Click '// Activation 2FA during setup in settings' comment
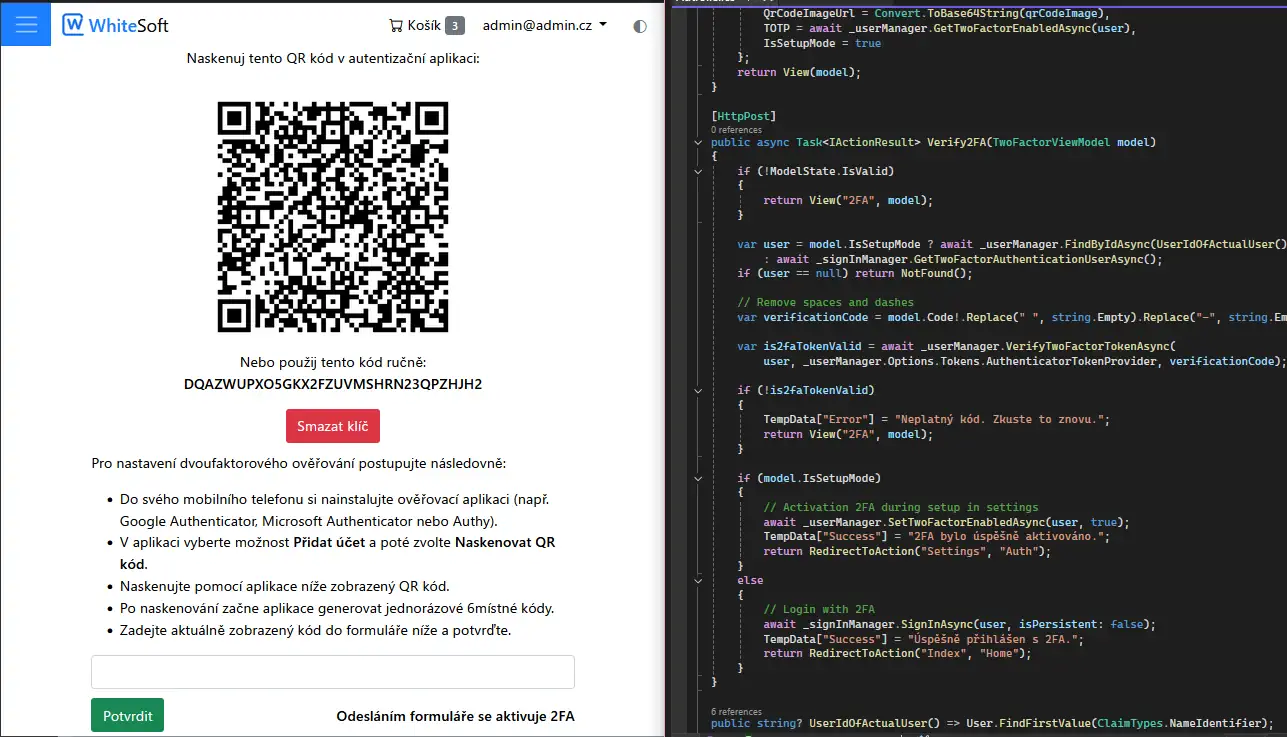Image resolution: width=1287 pixels, height=737 pixels. (901, 507)
